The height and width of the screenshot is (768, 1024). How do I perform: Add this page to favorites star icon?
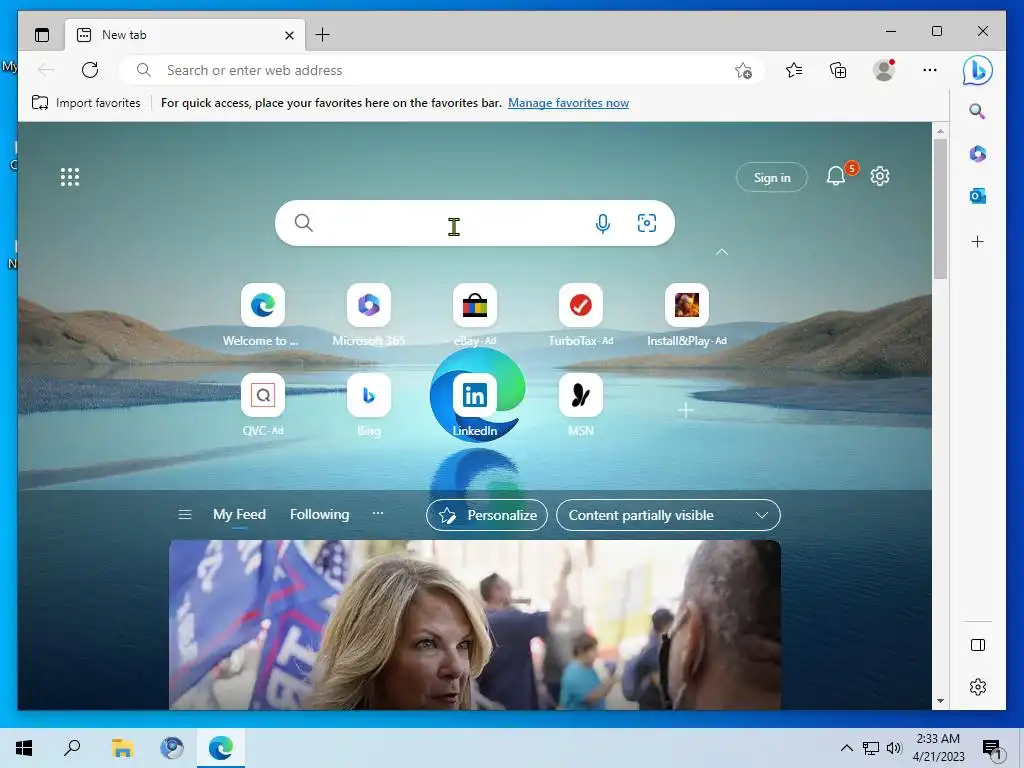click(x=743, y=71)
